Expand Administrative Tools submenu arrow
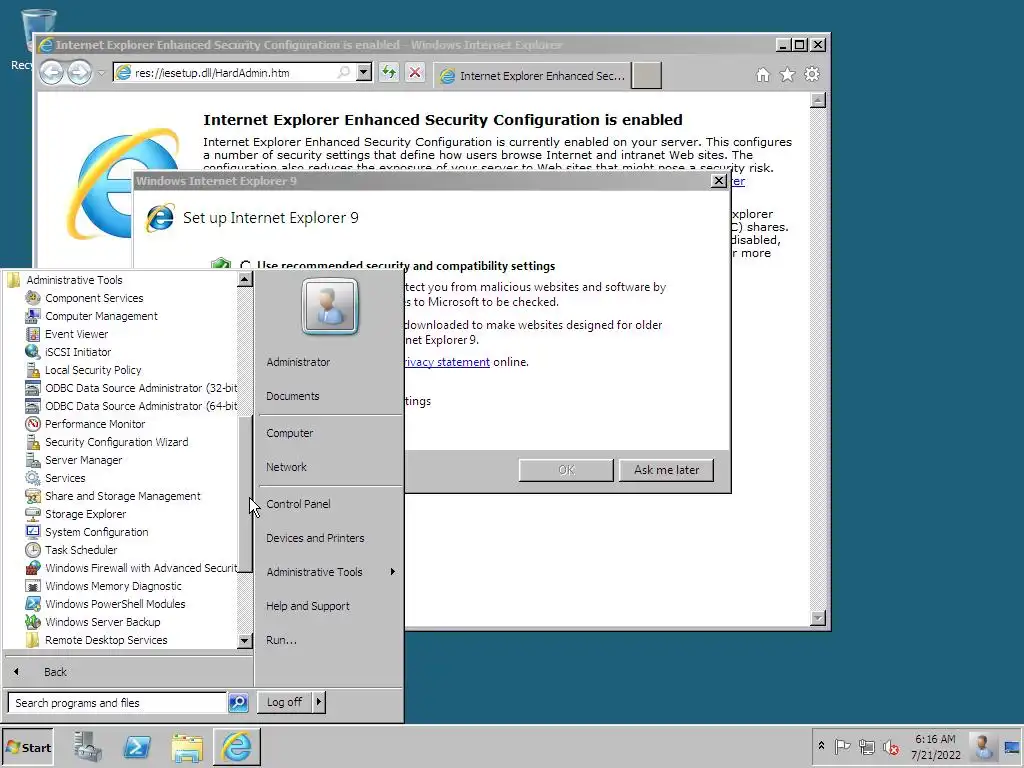This screenshot has height=768, width=1024. pyautogui.click(x=392, y=572)
